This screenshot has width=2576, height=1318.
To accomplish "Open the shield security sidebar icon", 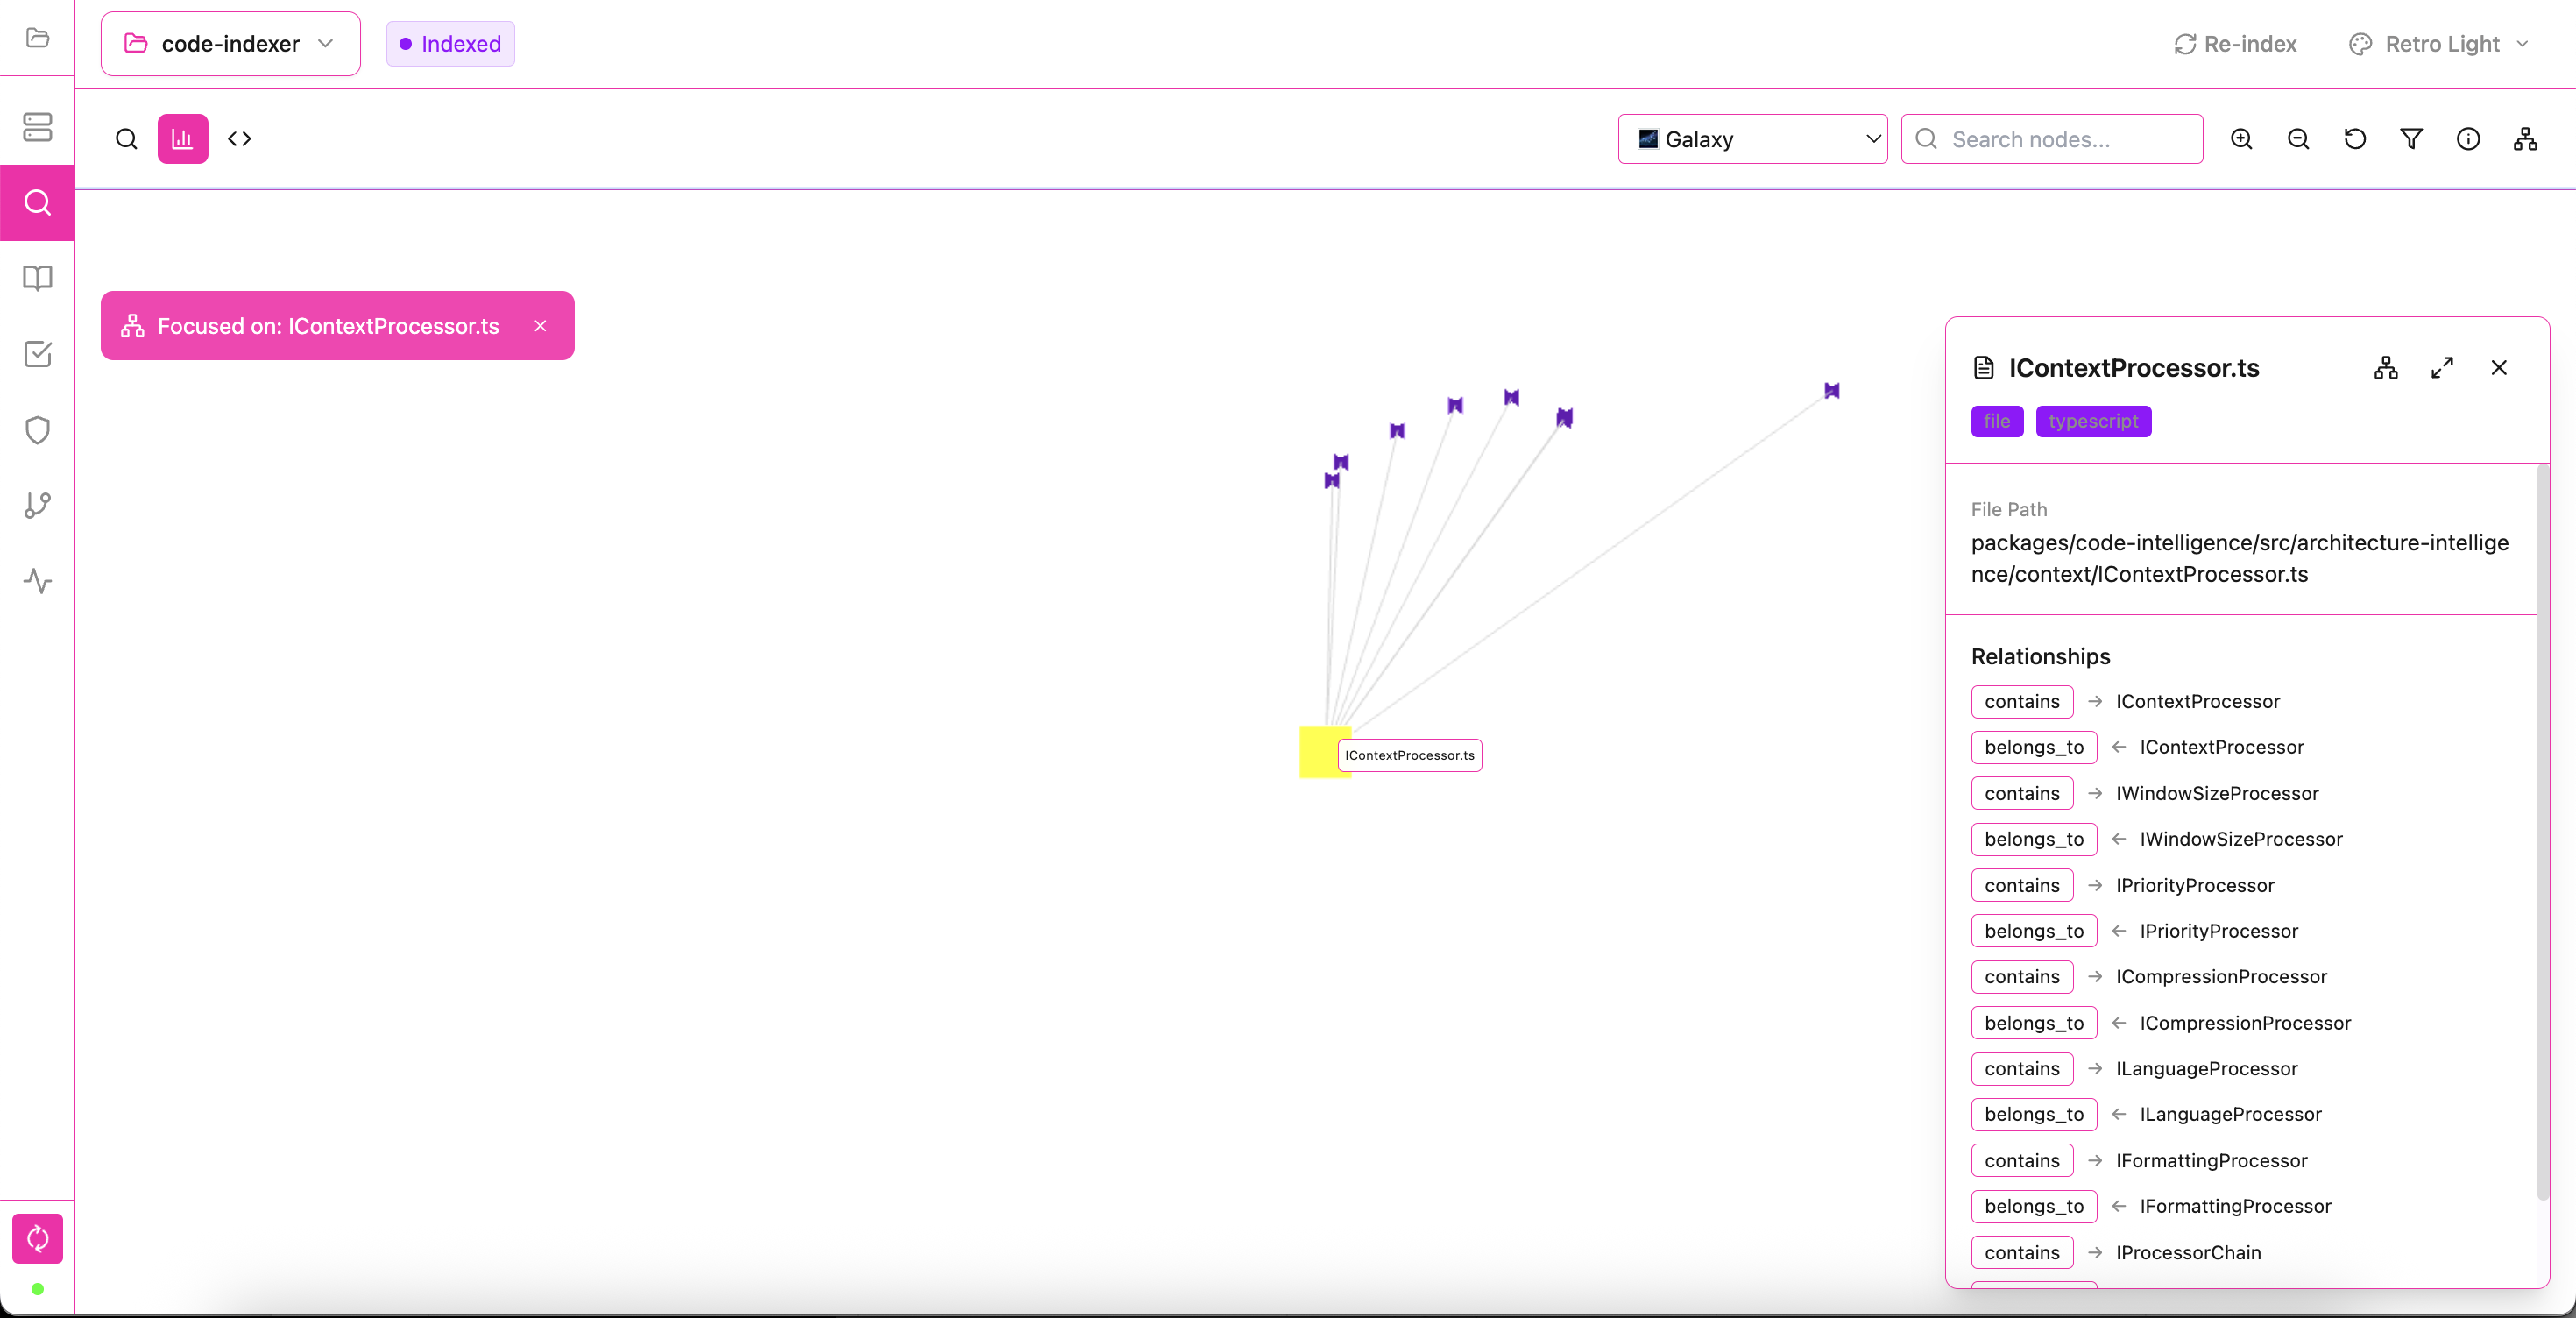I will (x=37, y=430).
